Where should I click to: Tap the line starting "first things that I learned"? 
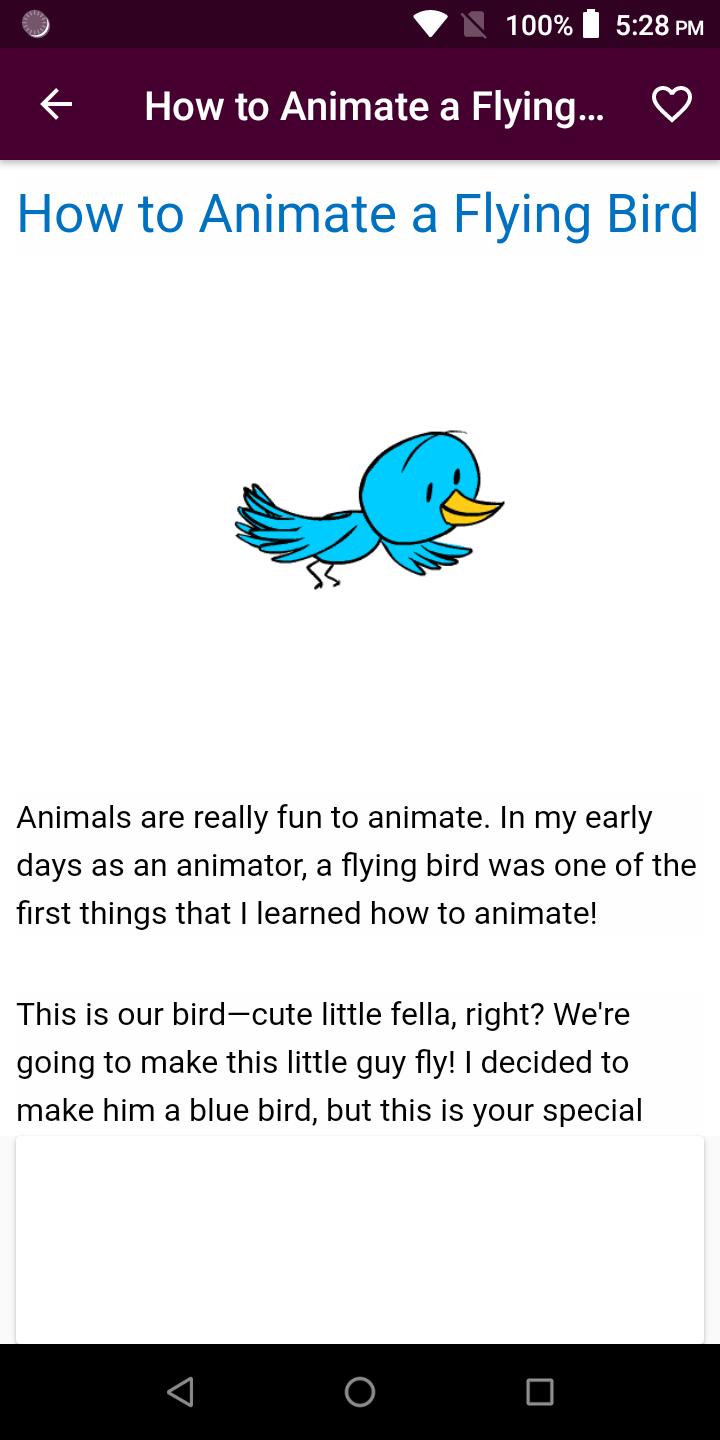(306, 913)
